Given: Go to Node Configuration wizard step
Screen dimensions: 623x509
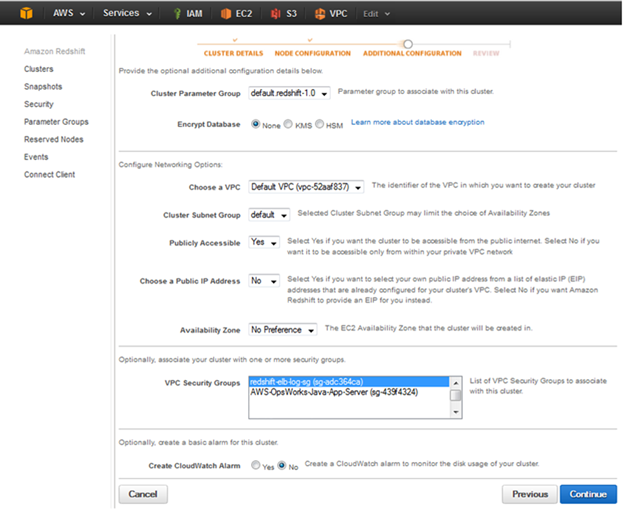Looking at the screenshot, I should tap(313, 53).
